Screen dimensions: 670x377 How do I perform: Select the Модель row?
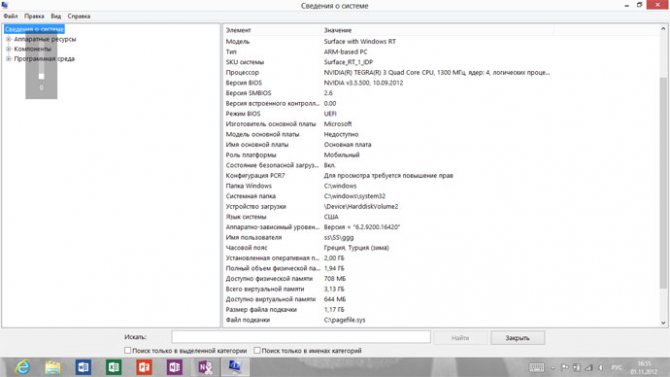[x=441, y=41]
